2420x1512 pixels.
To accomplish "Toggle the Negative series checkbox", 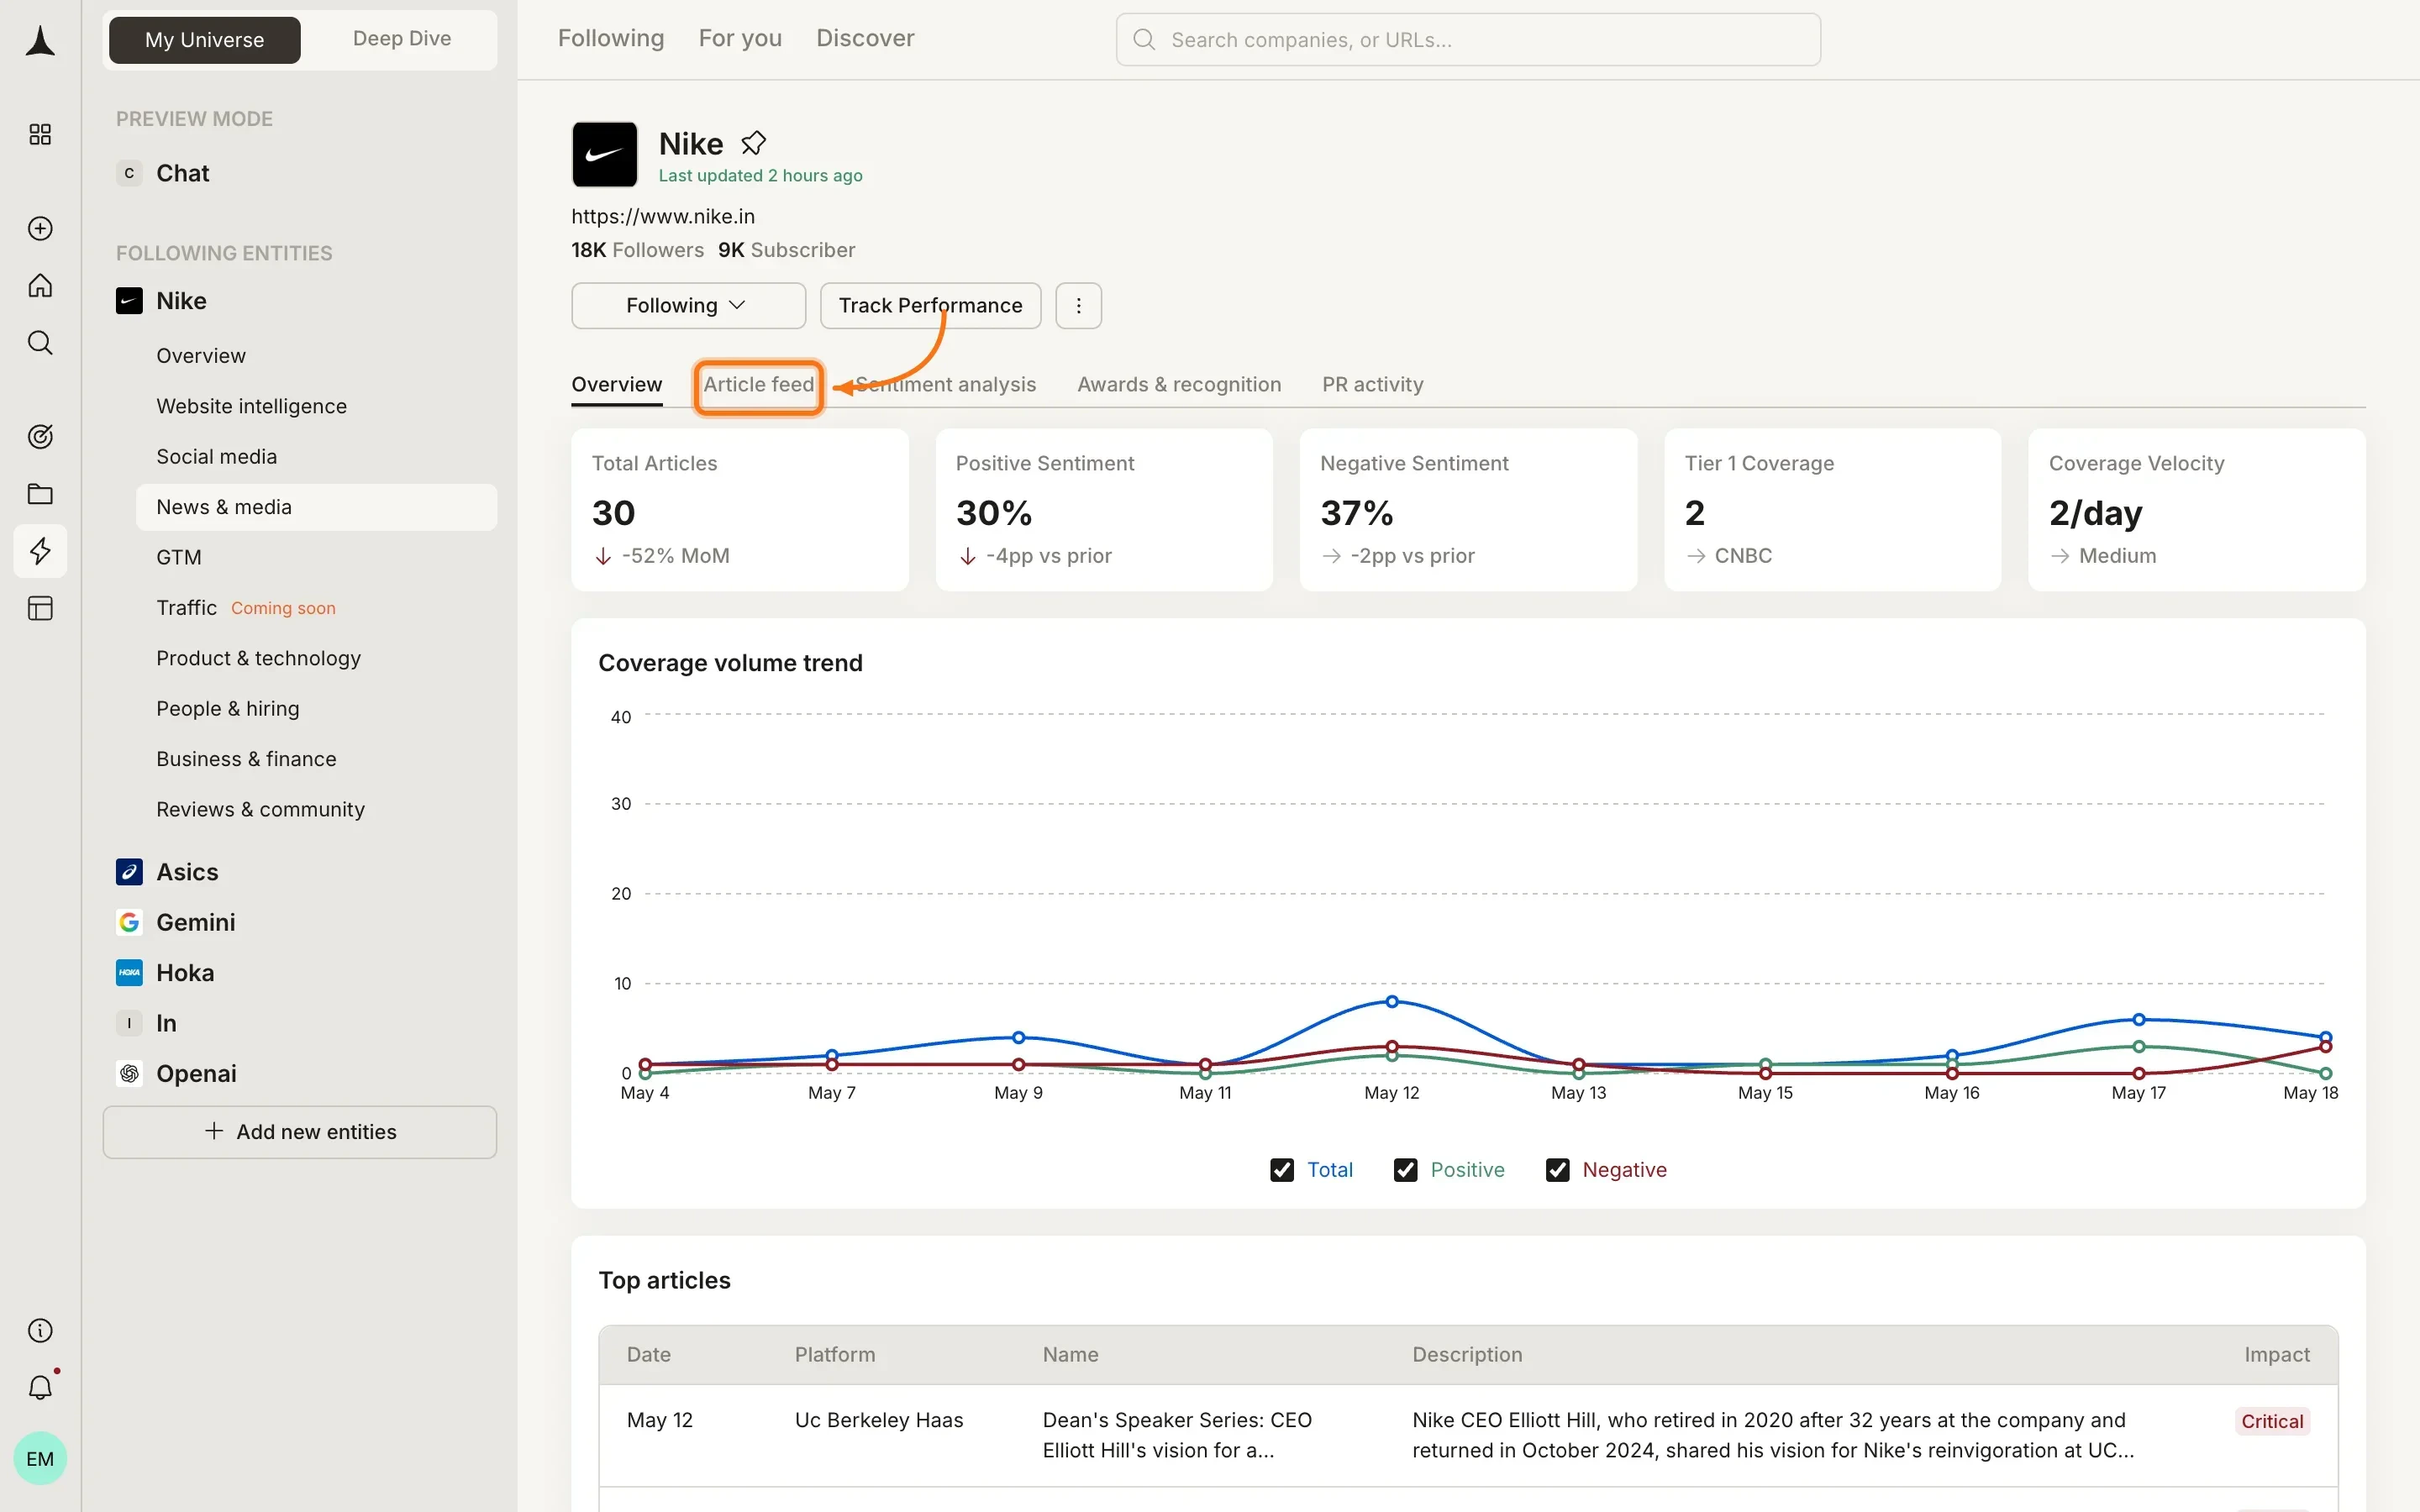I will click(1557, 1170).
